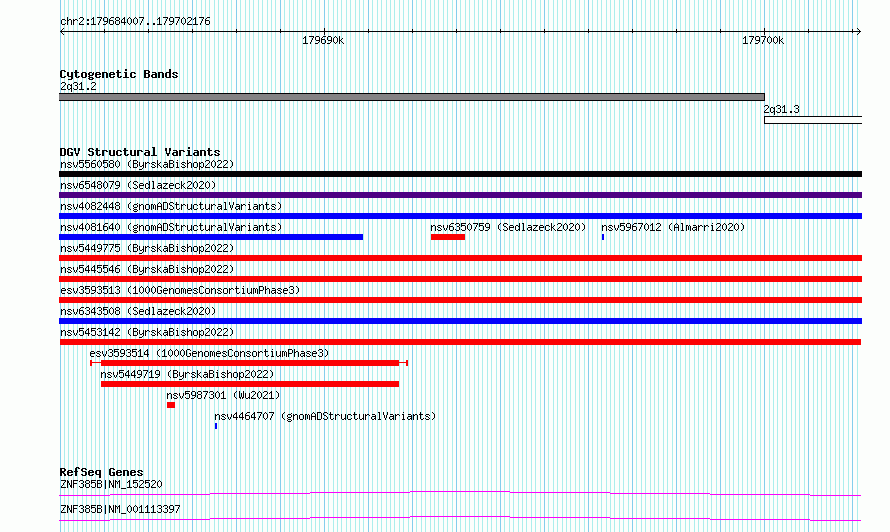Select the small nsv5987301 red block
The width and height of the screenshot is (890, 532).
click(x=171, y=405)
